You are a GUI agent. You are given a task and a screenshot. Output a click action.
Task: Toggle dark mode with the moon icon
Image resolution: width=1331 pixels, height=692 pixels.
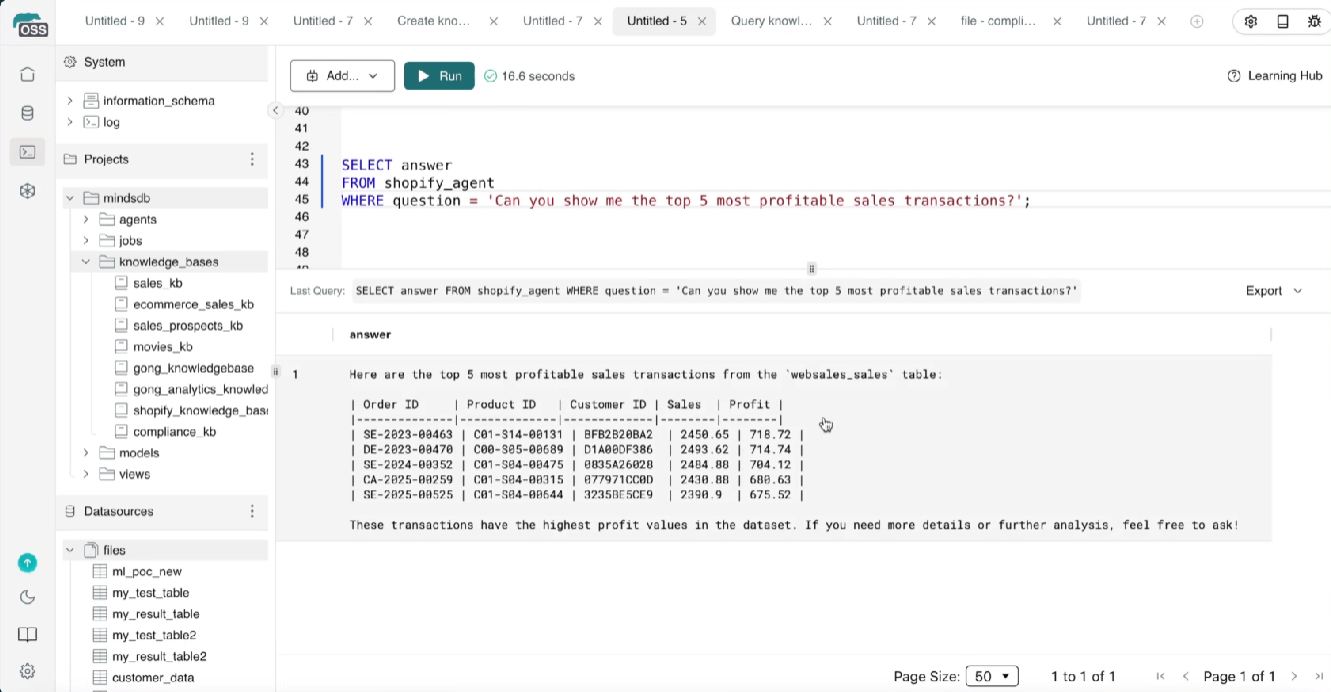pos(28,597)
